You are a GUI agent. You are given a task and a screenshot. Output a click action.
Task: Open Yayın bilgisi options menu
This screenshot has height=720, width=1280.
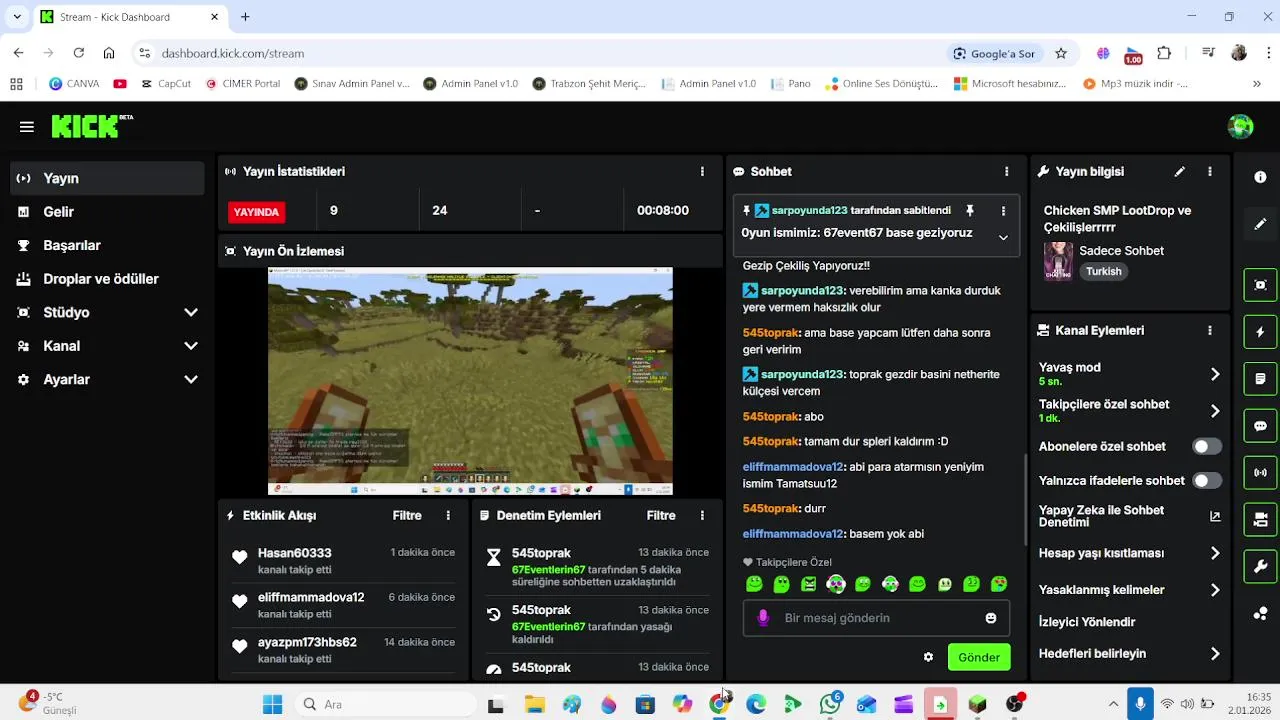coord(1210,172)
